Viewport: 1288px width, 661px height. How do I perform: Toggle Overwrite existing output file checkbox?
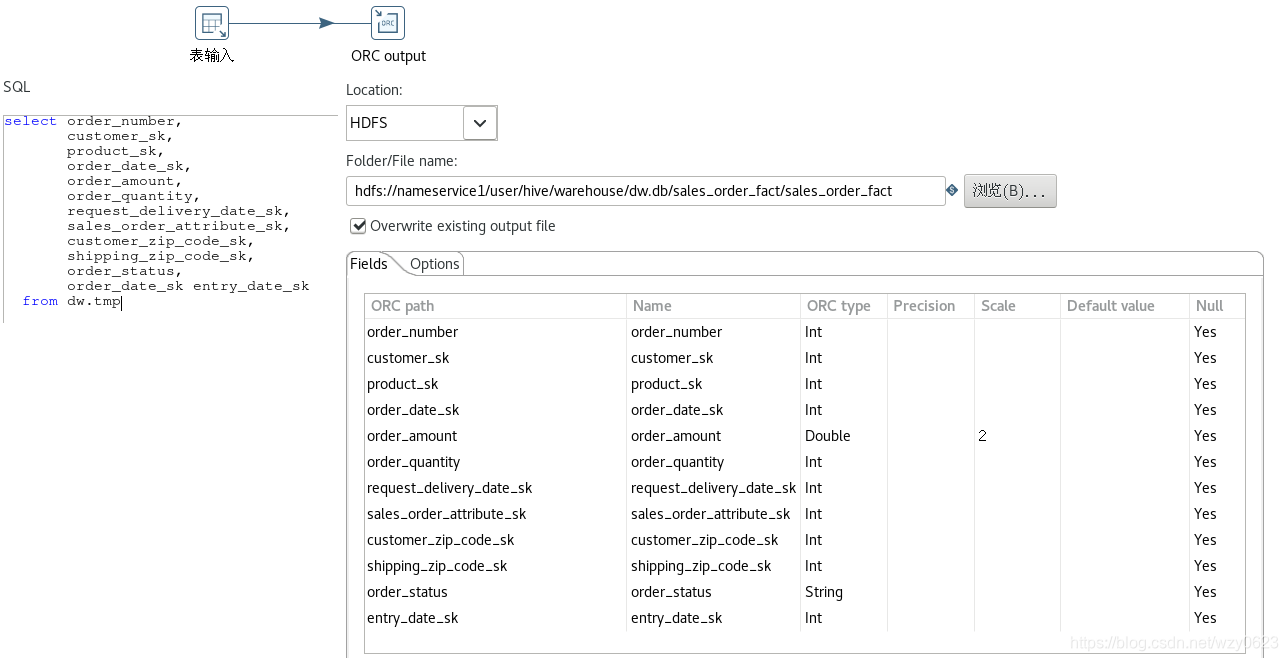[359, 226]
